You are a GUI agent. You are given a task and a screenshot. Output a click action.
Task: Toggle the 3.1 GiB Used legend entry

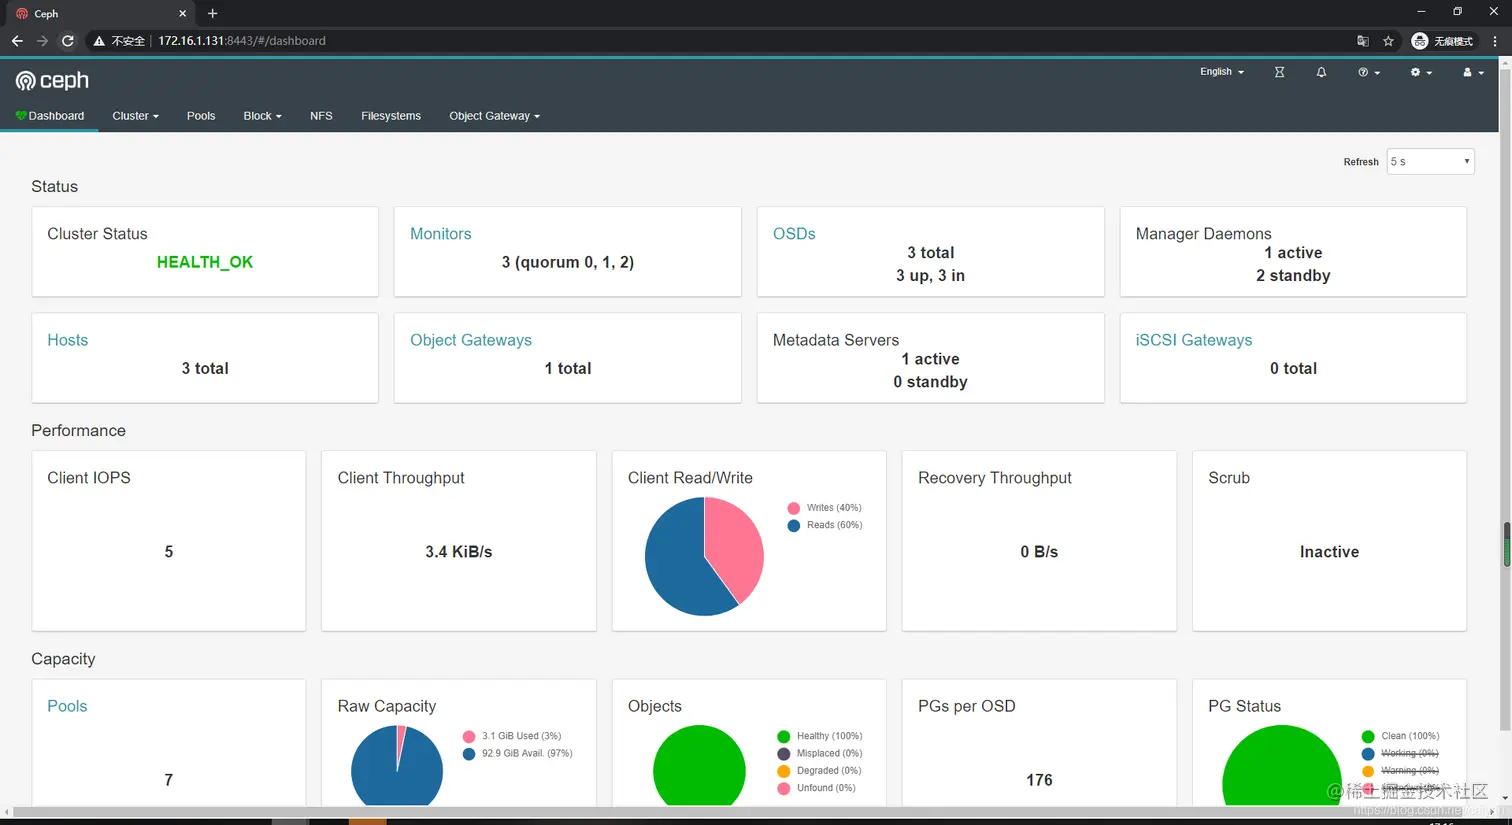click(x=511, y=736)
